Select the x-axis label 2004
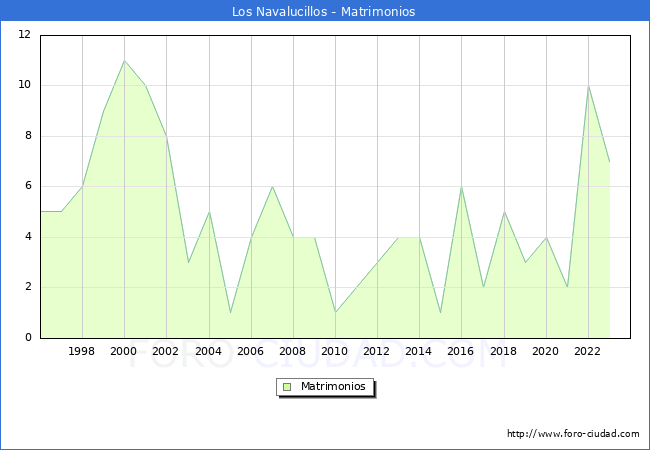 click(208, 351)
